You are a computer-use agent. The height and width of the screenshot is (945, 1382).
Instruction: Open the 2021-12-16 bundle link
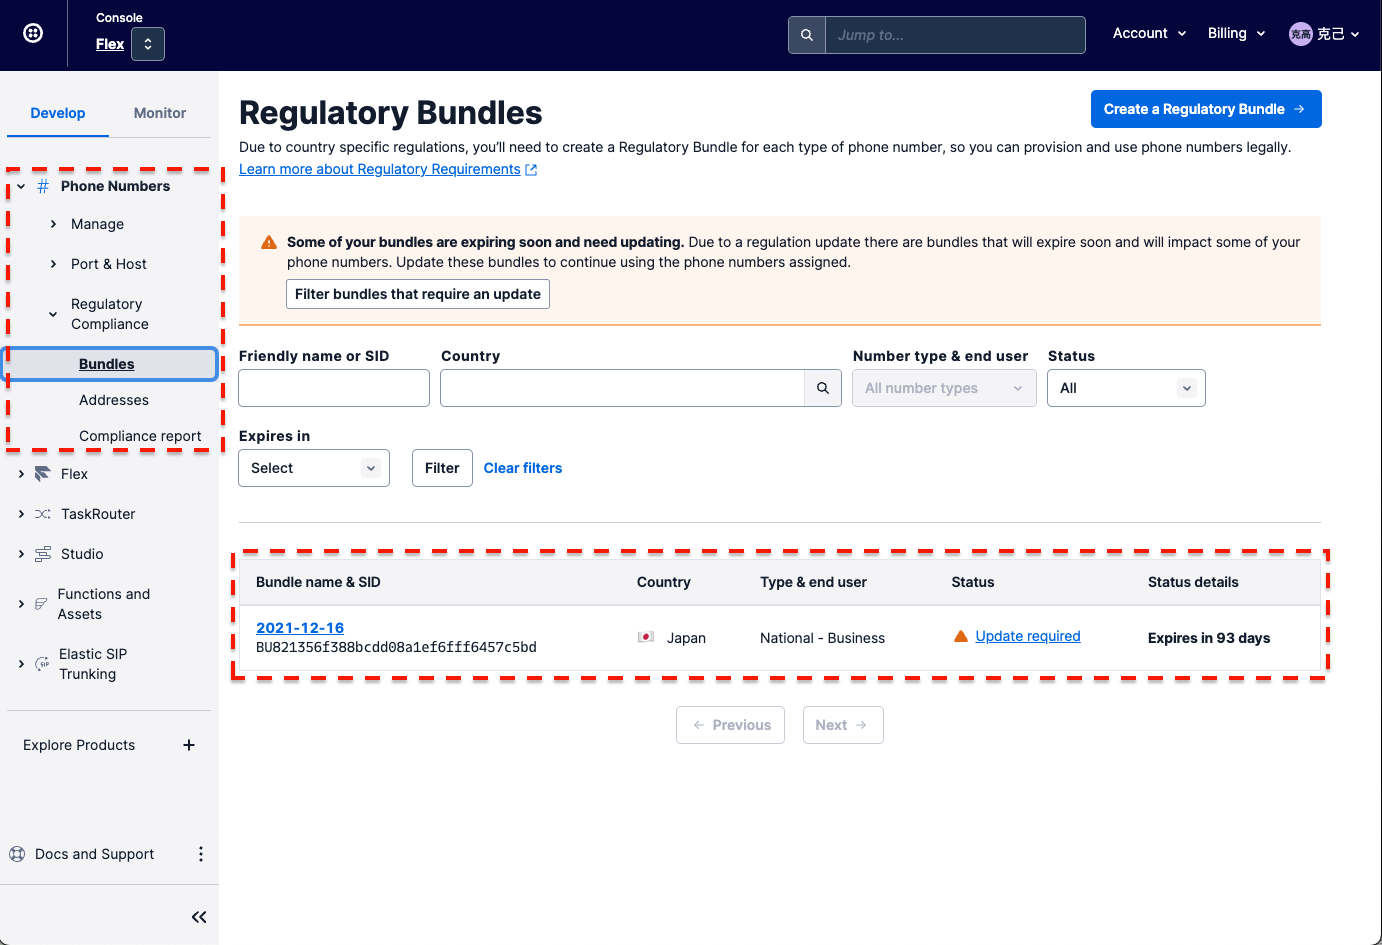[300, 628]
